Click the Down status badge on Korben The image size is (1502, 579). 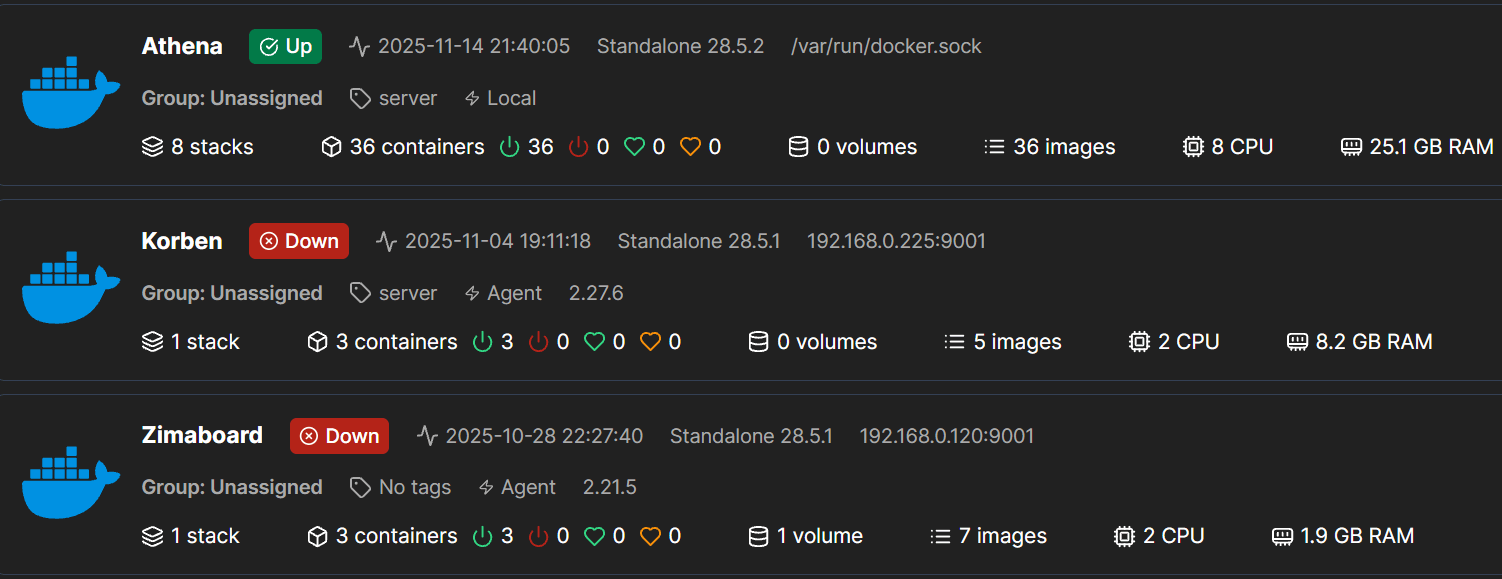[x=298, y=240]
